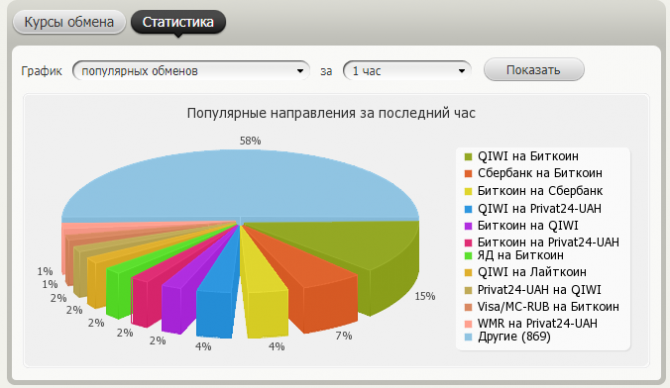Switch to the Статистика tab
The height and width of the screenshot is (388, 670).
point(178,22)
